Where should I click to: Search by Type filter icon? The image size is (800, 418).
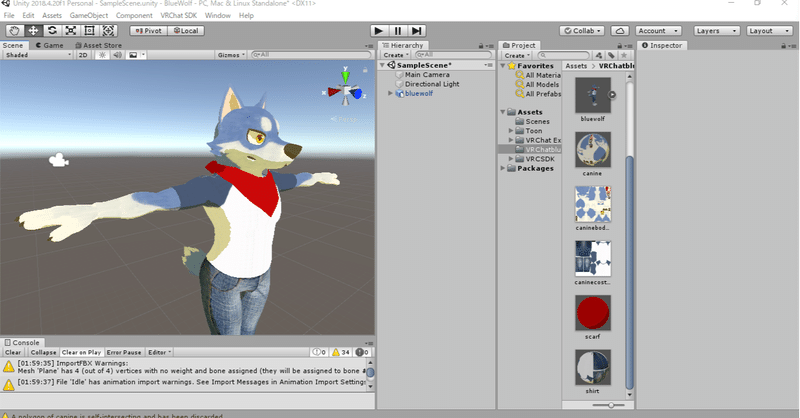pos(599,55)
